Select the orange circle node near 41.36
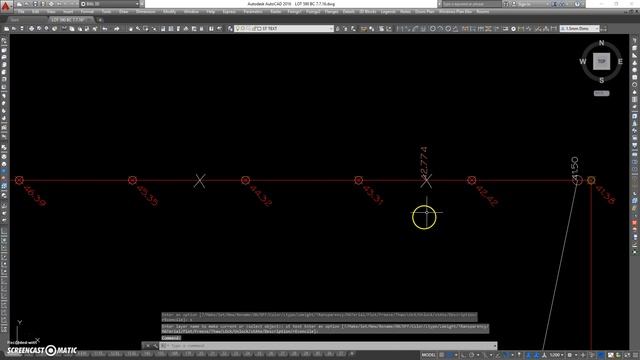640x360 pixels. (x=591, y=180)
